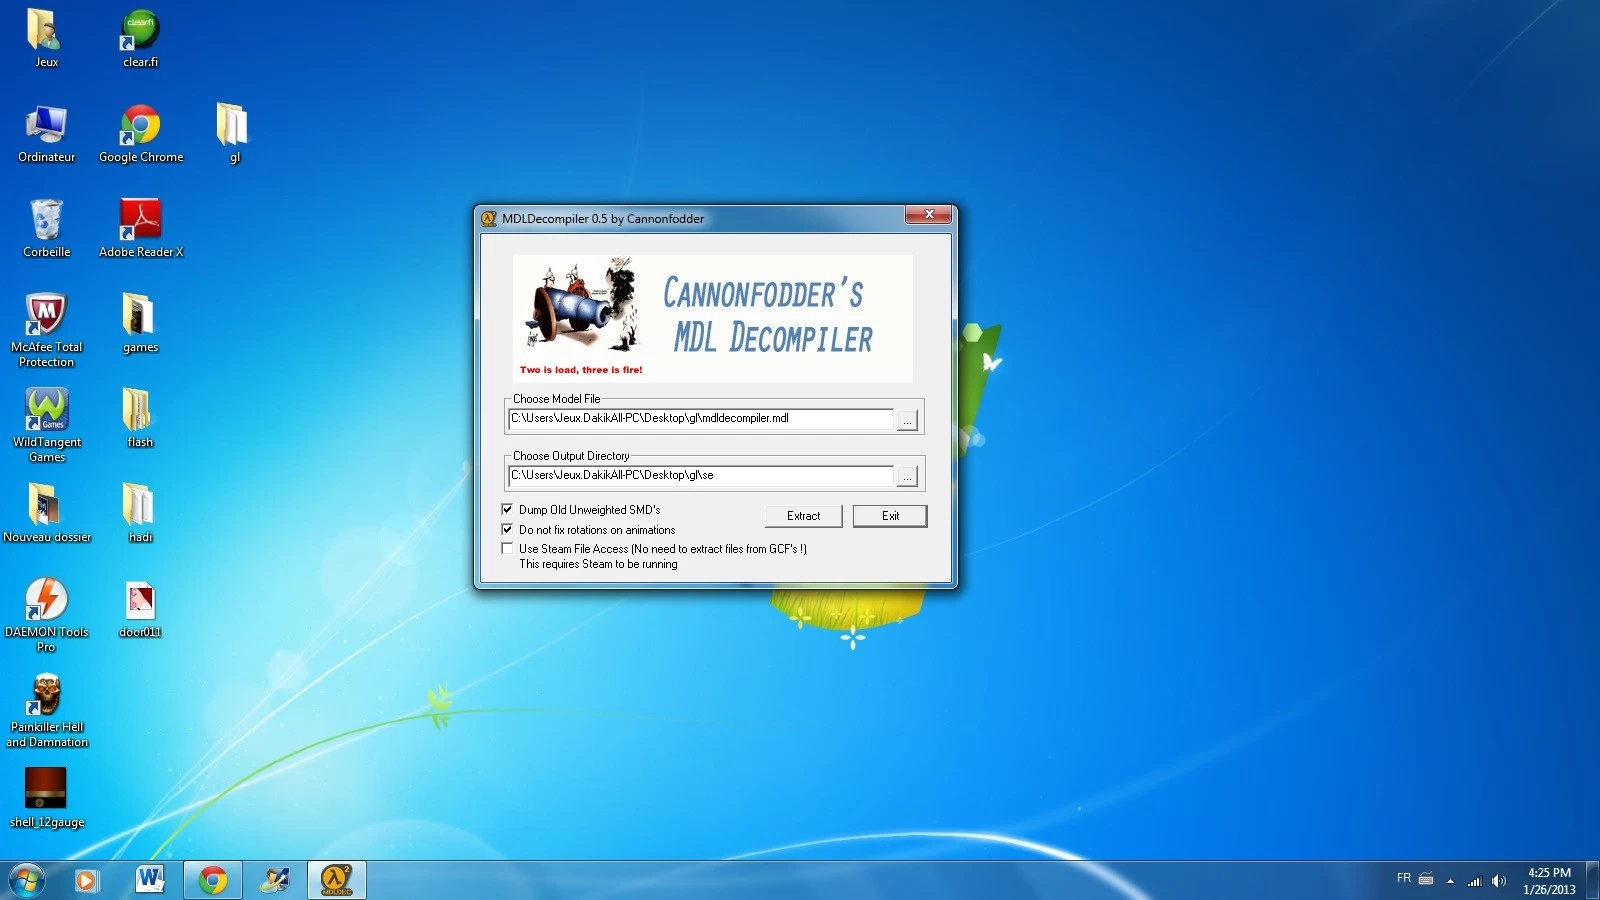Switch to Chrome in the taskbar
The height and width of the screenshot is (900, 1600).
pyautogui.click(x=212, y=880)
